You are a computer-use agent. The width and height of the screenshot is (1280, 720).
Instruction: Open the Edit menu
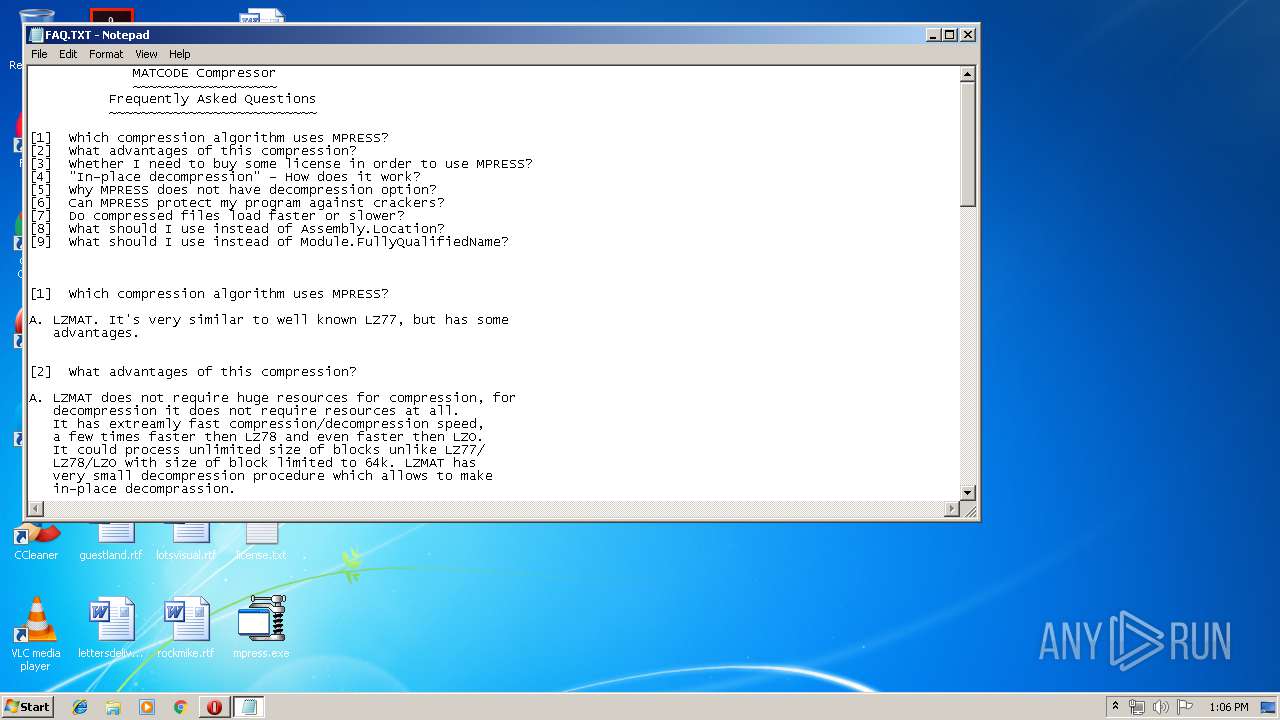pyautogui.click(x=68, y=54)
